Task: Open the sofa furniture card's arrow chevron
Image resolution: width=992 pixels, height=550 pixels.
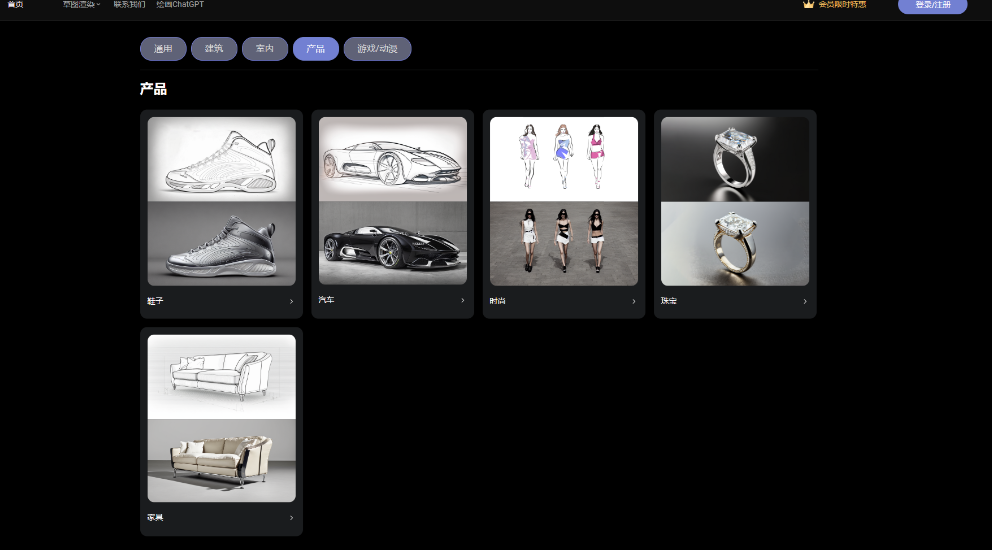Action: click(x=291, y=518)
